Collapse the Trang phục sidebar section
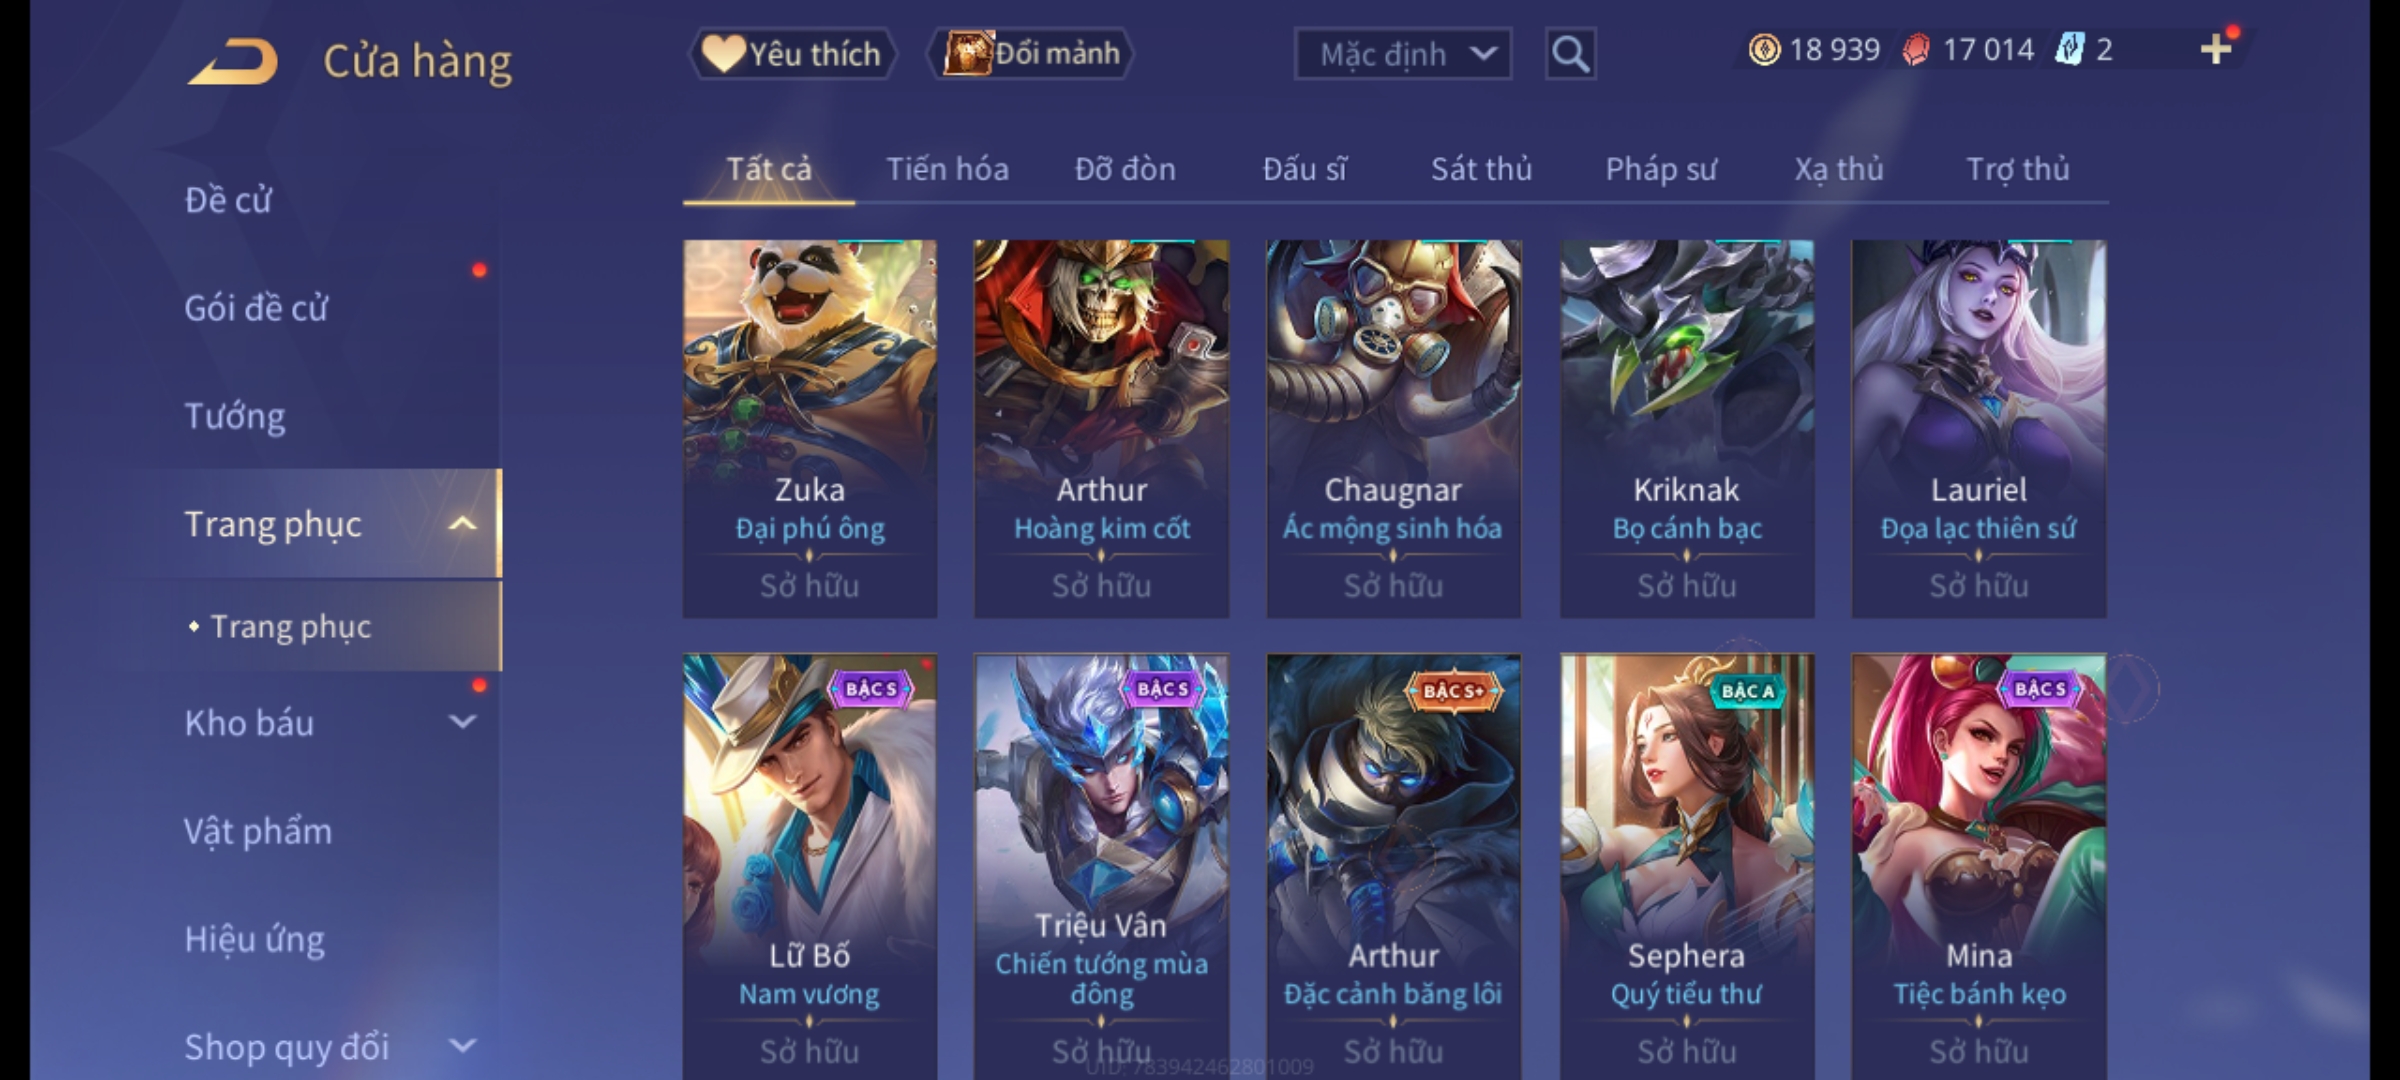The height and width of the screenshot is (1080, 2400). [462, 524]
